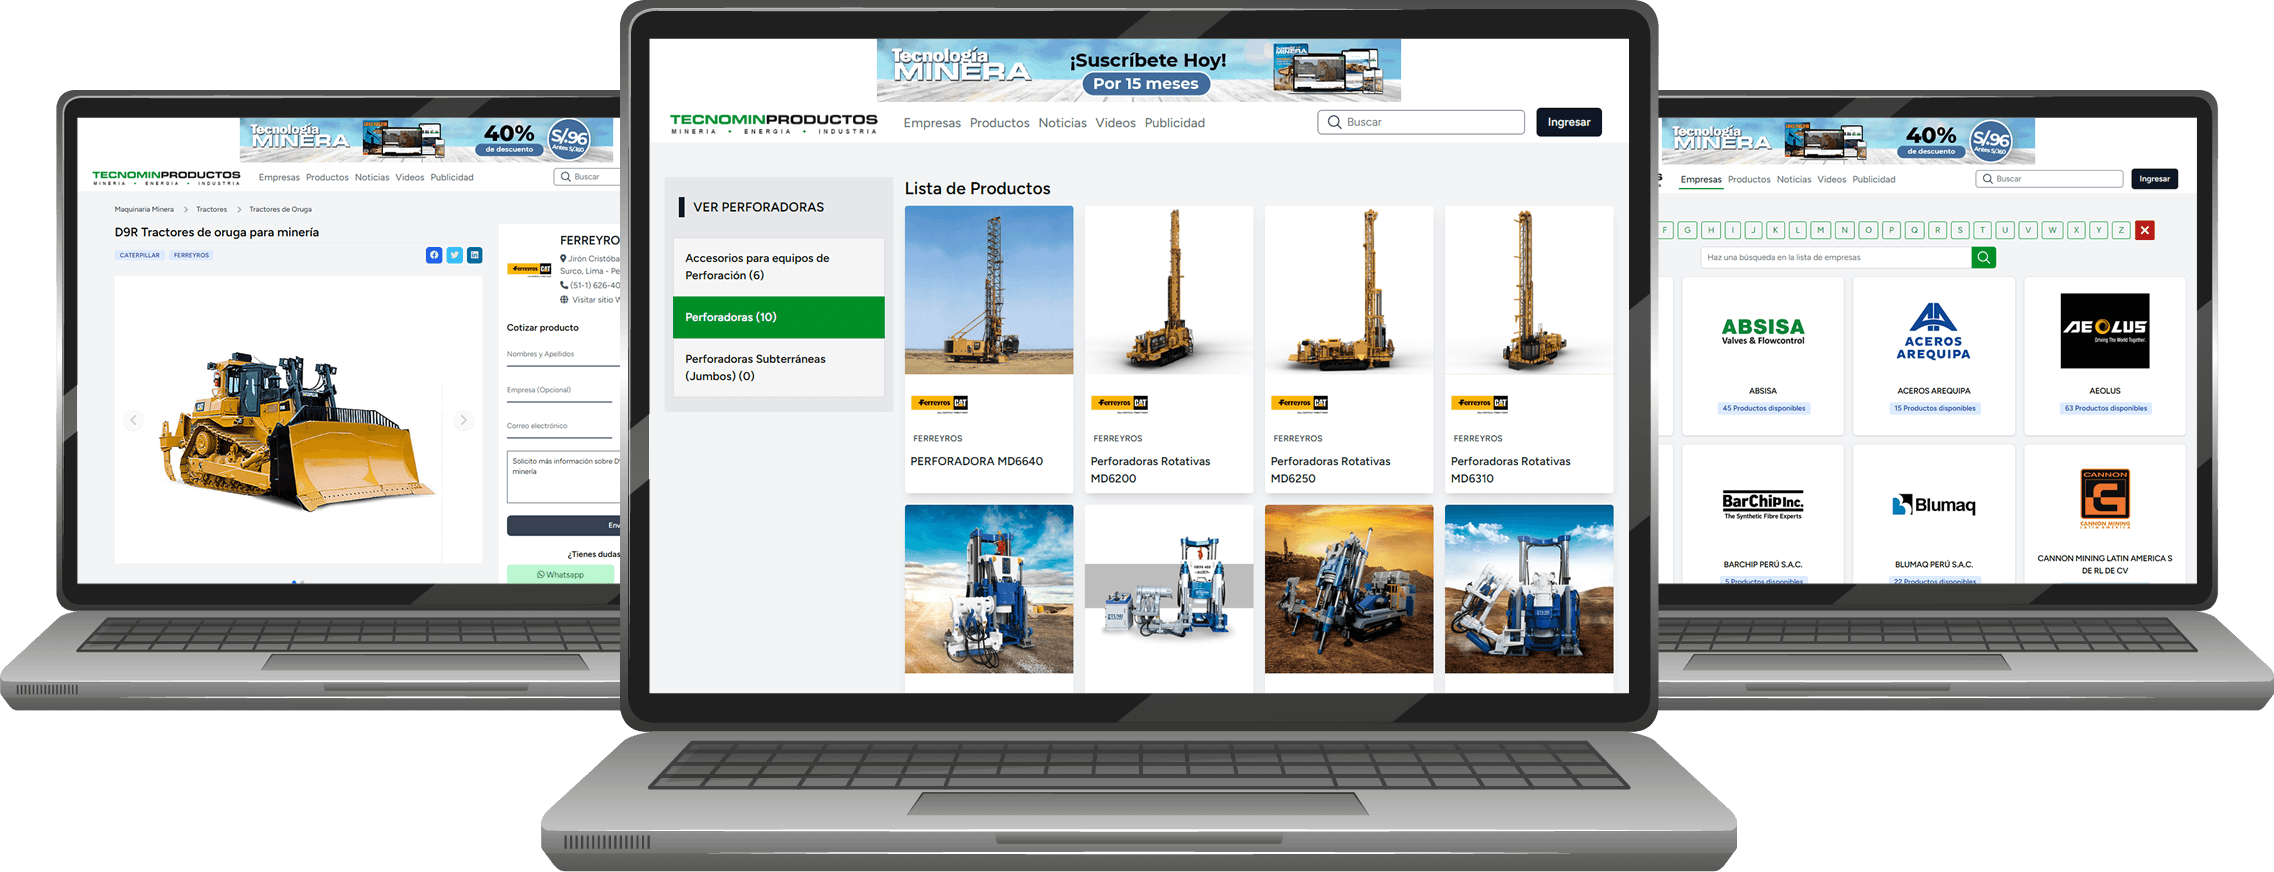Open ABSISA company logo card
The height and width of the screenshot is (872, 2274).
pos(1763,331)
